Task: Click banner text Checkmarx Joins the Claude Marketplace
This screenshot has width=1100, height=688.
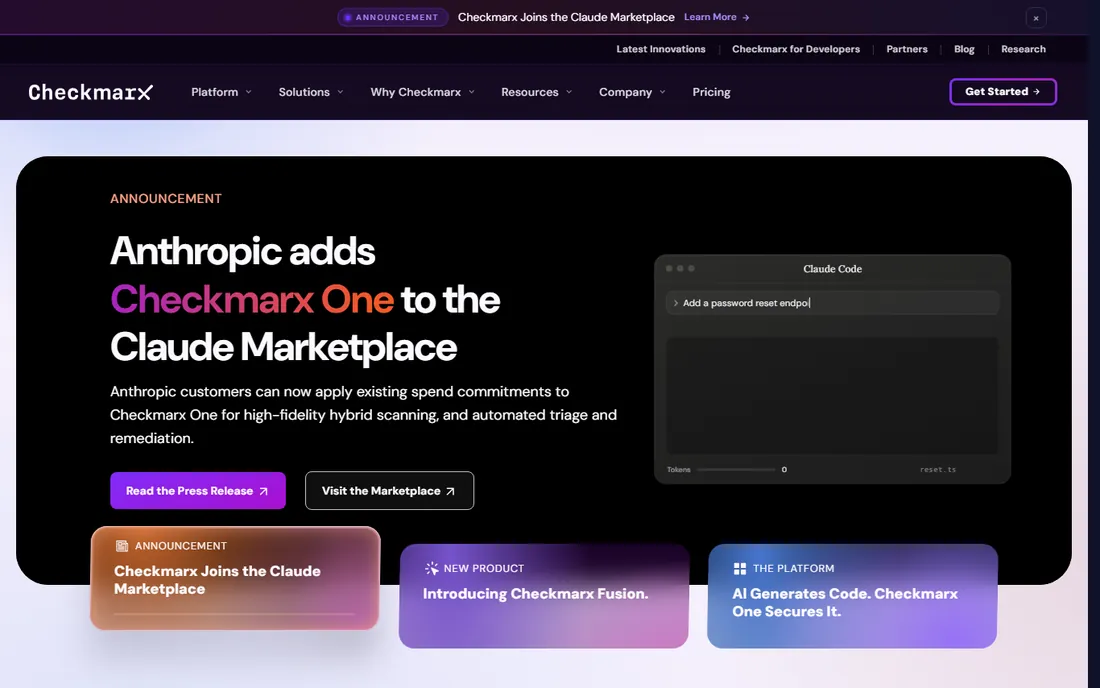Action: (566, 17)
